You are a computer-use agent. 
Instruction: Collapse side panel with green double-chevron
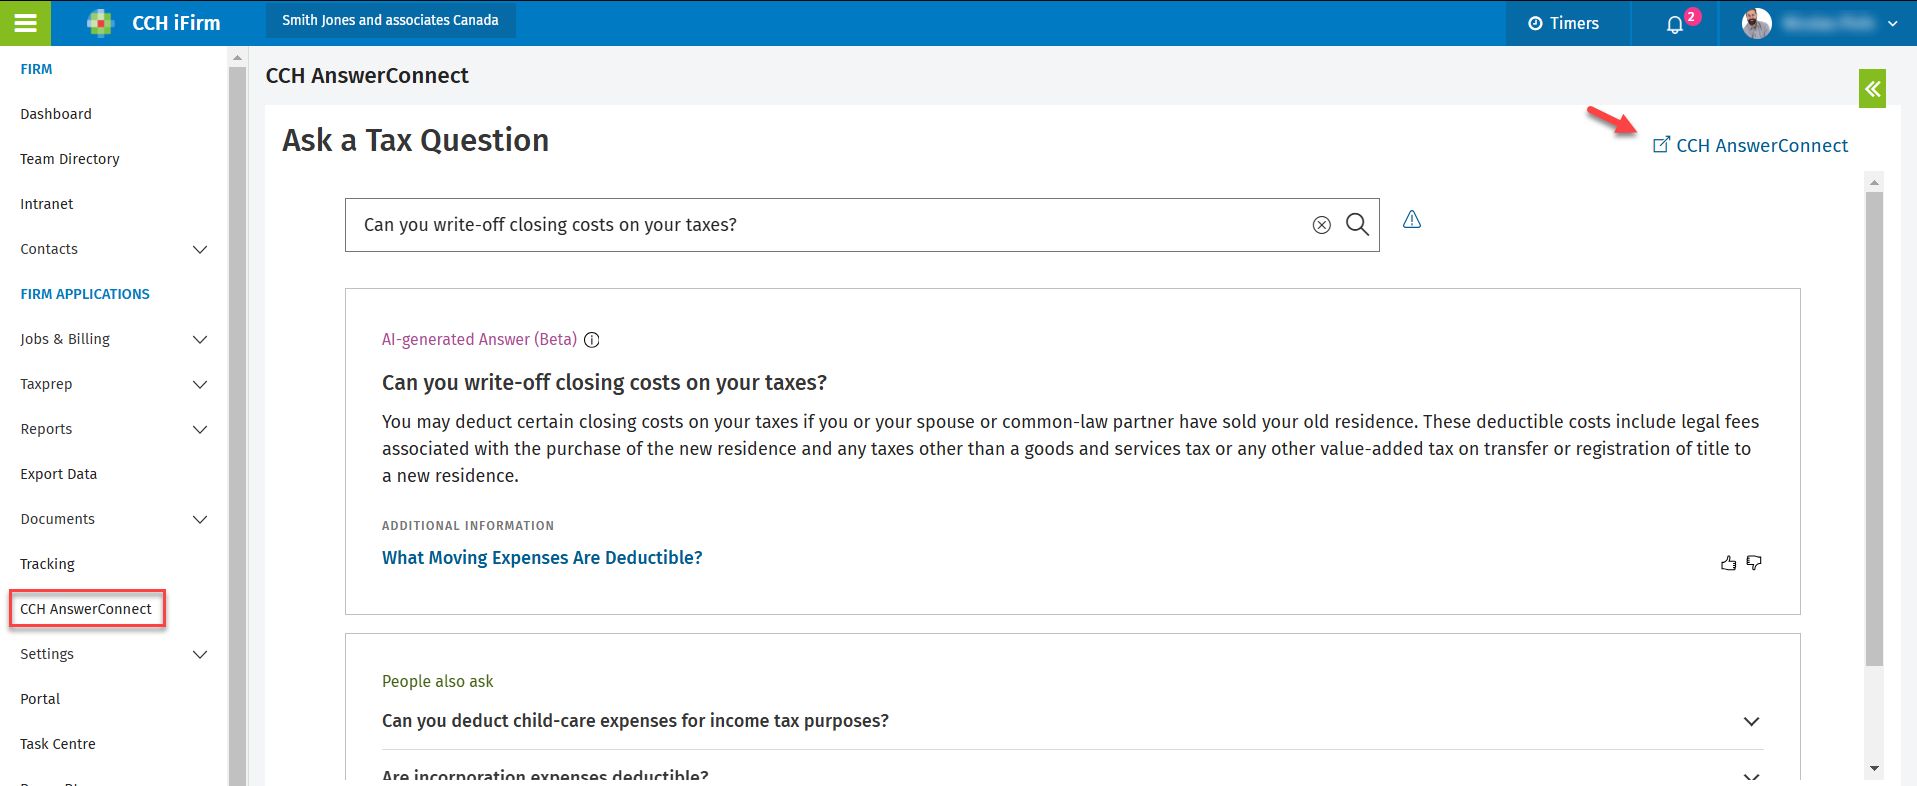1872,88
